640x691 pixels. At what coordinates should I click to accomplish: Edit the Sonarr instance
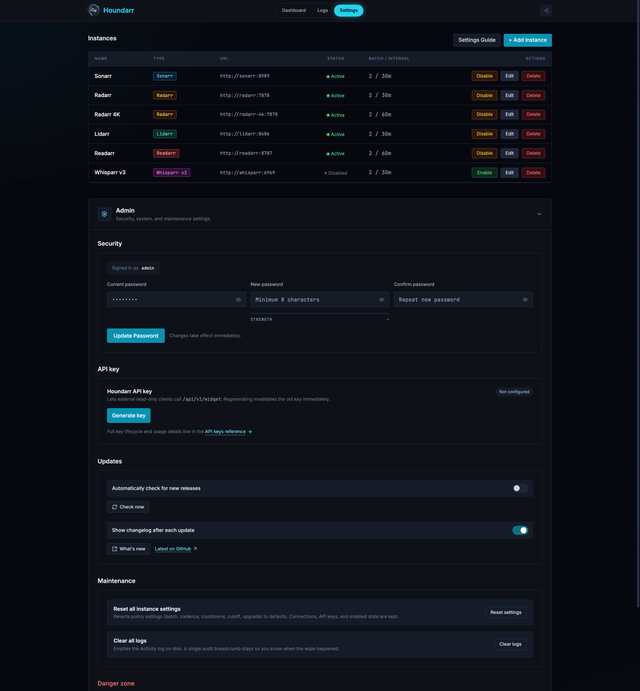click(510, 76)
